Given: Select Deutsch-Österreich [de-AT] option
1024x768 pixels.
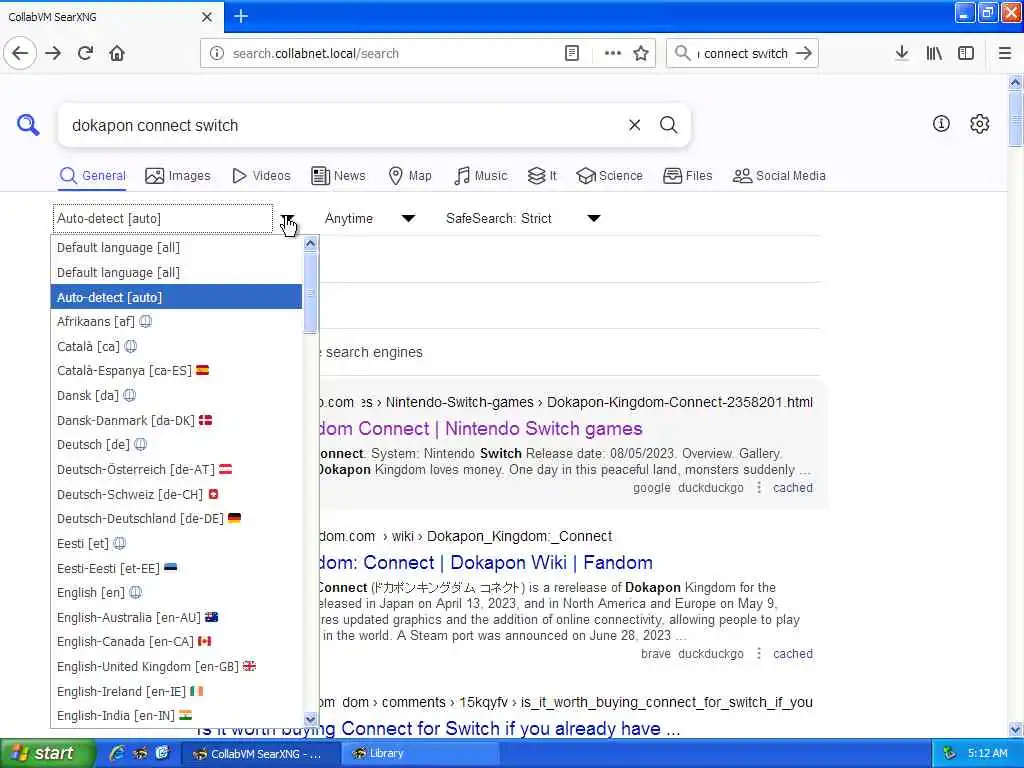Looking at the screenshot, I should pos(176,470).
